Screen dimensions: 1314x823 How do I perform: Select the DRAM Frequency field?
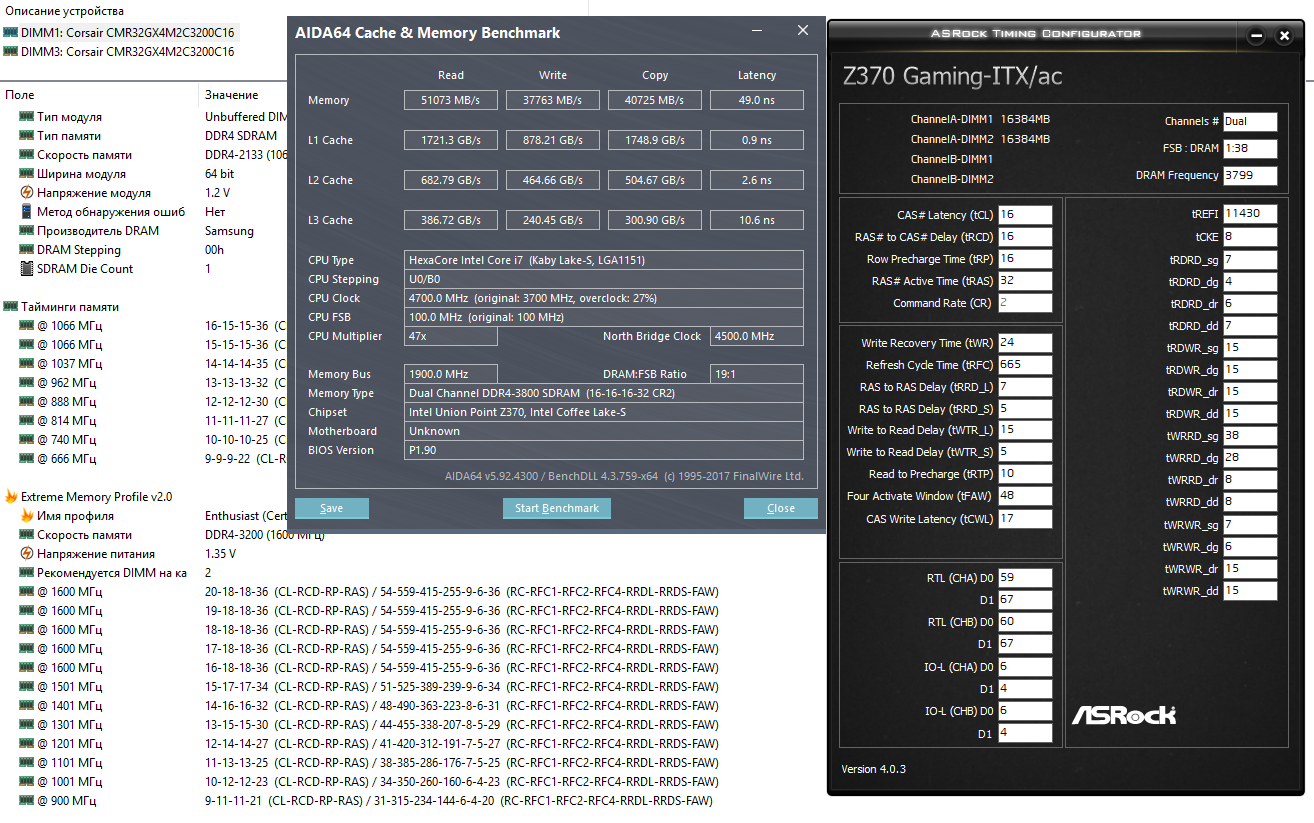tap(1250, 176)
